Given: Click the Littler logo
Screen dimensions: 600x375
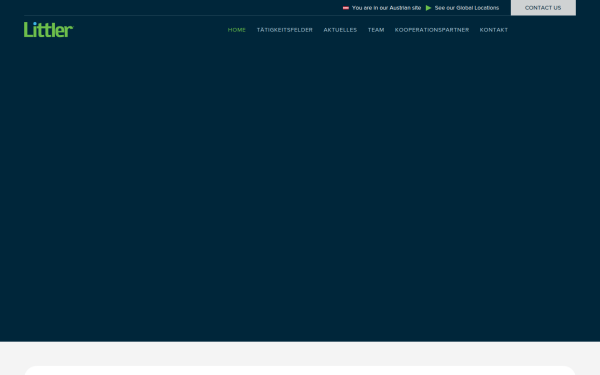Looking at the screenshot, I should 48,29.
